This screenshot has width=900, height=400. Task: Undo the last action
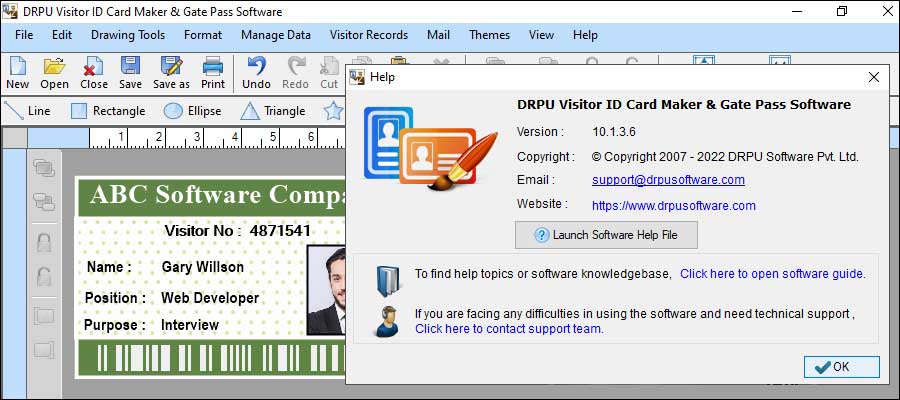tap(256, 72)
